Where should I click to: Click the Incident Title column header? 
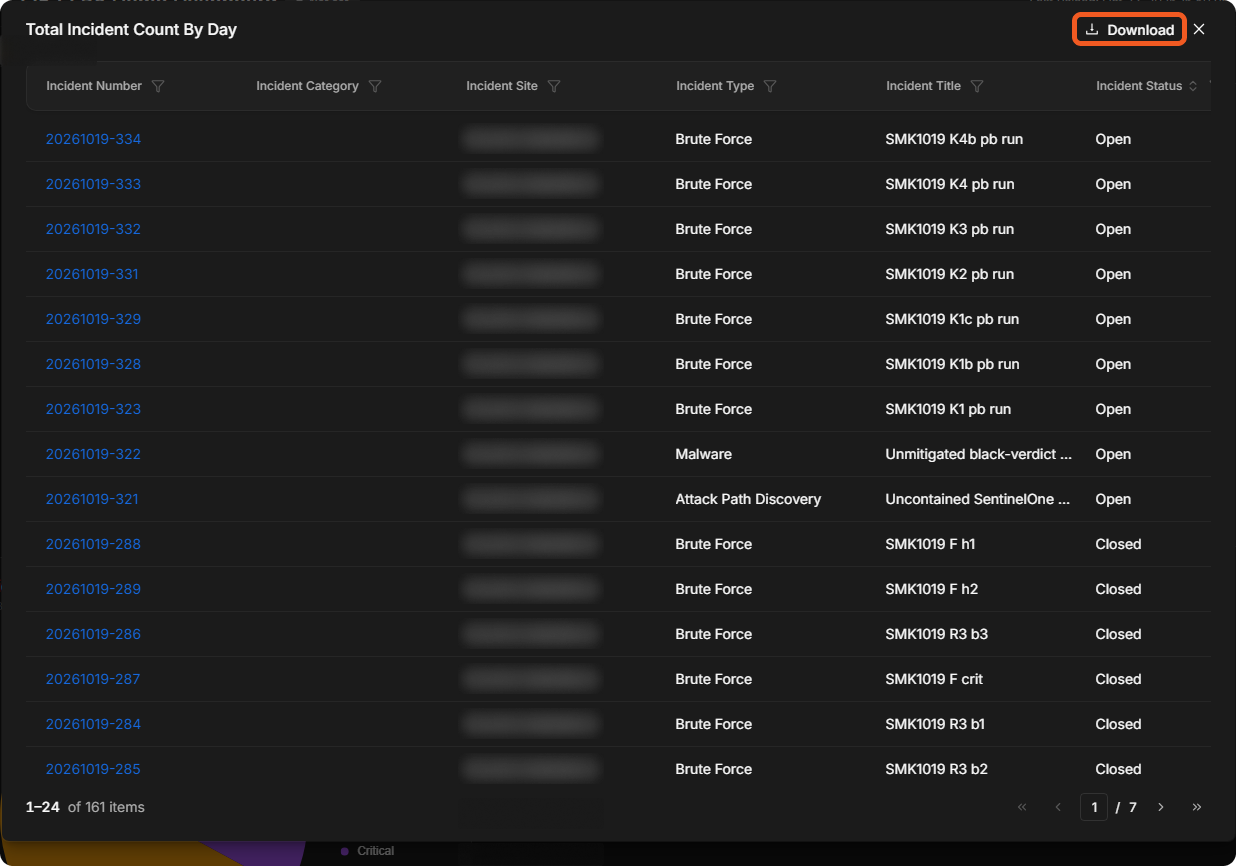click(923, 86)
